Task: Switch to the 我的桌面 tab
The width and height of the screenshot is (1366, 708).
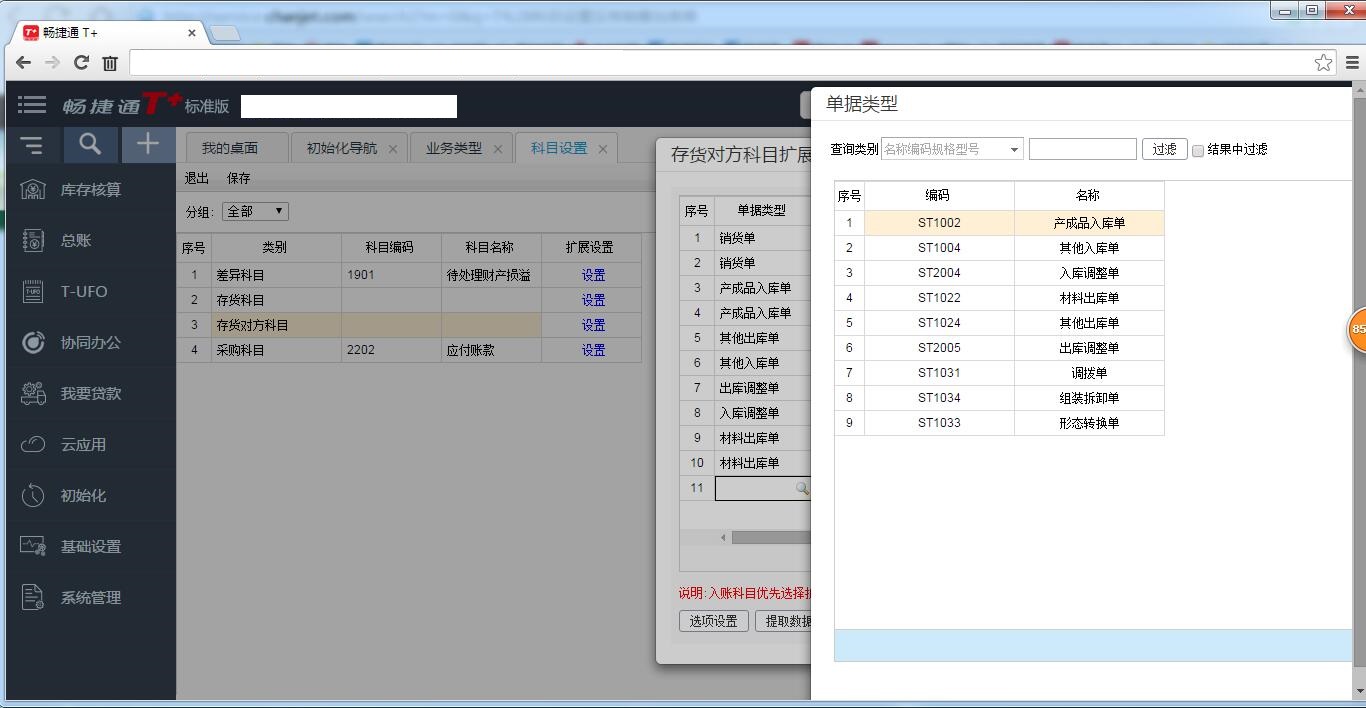Action: click(232, 147)
